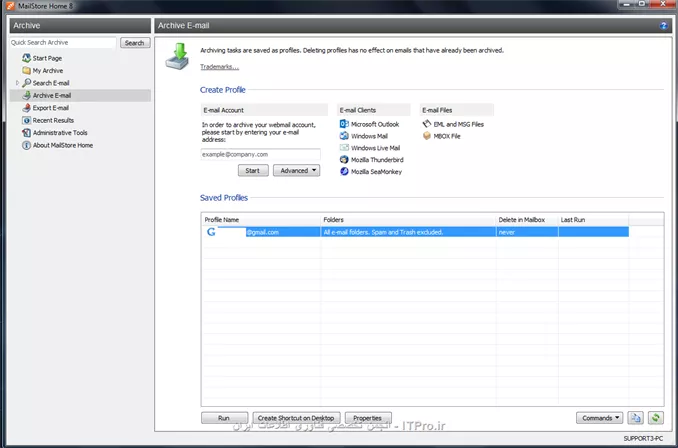The width and height of the screenshot is (678, 448).
Task: Click the Folders column header
Action: coord(409,220)
